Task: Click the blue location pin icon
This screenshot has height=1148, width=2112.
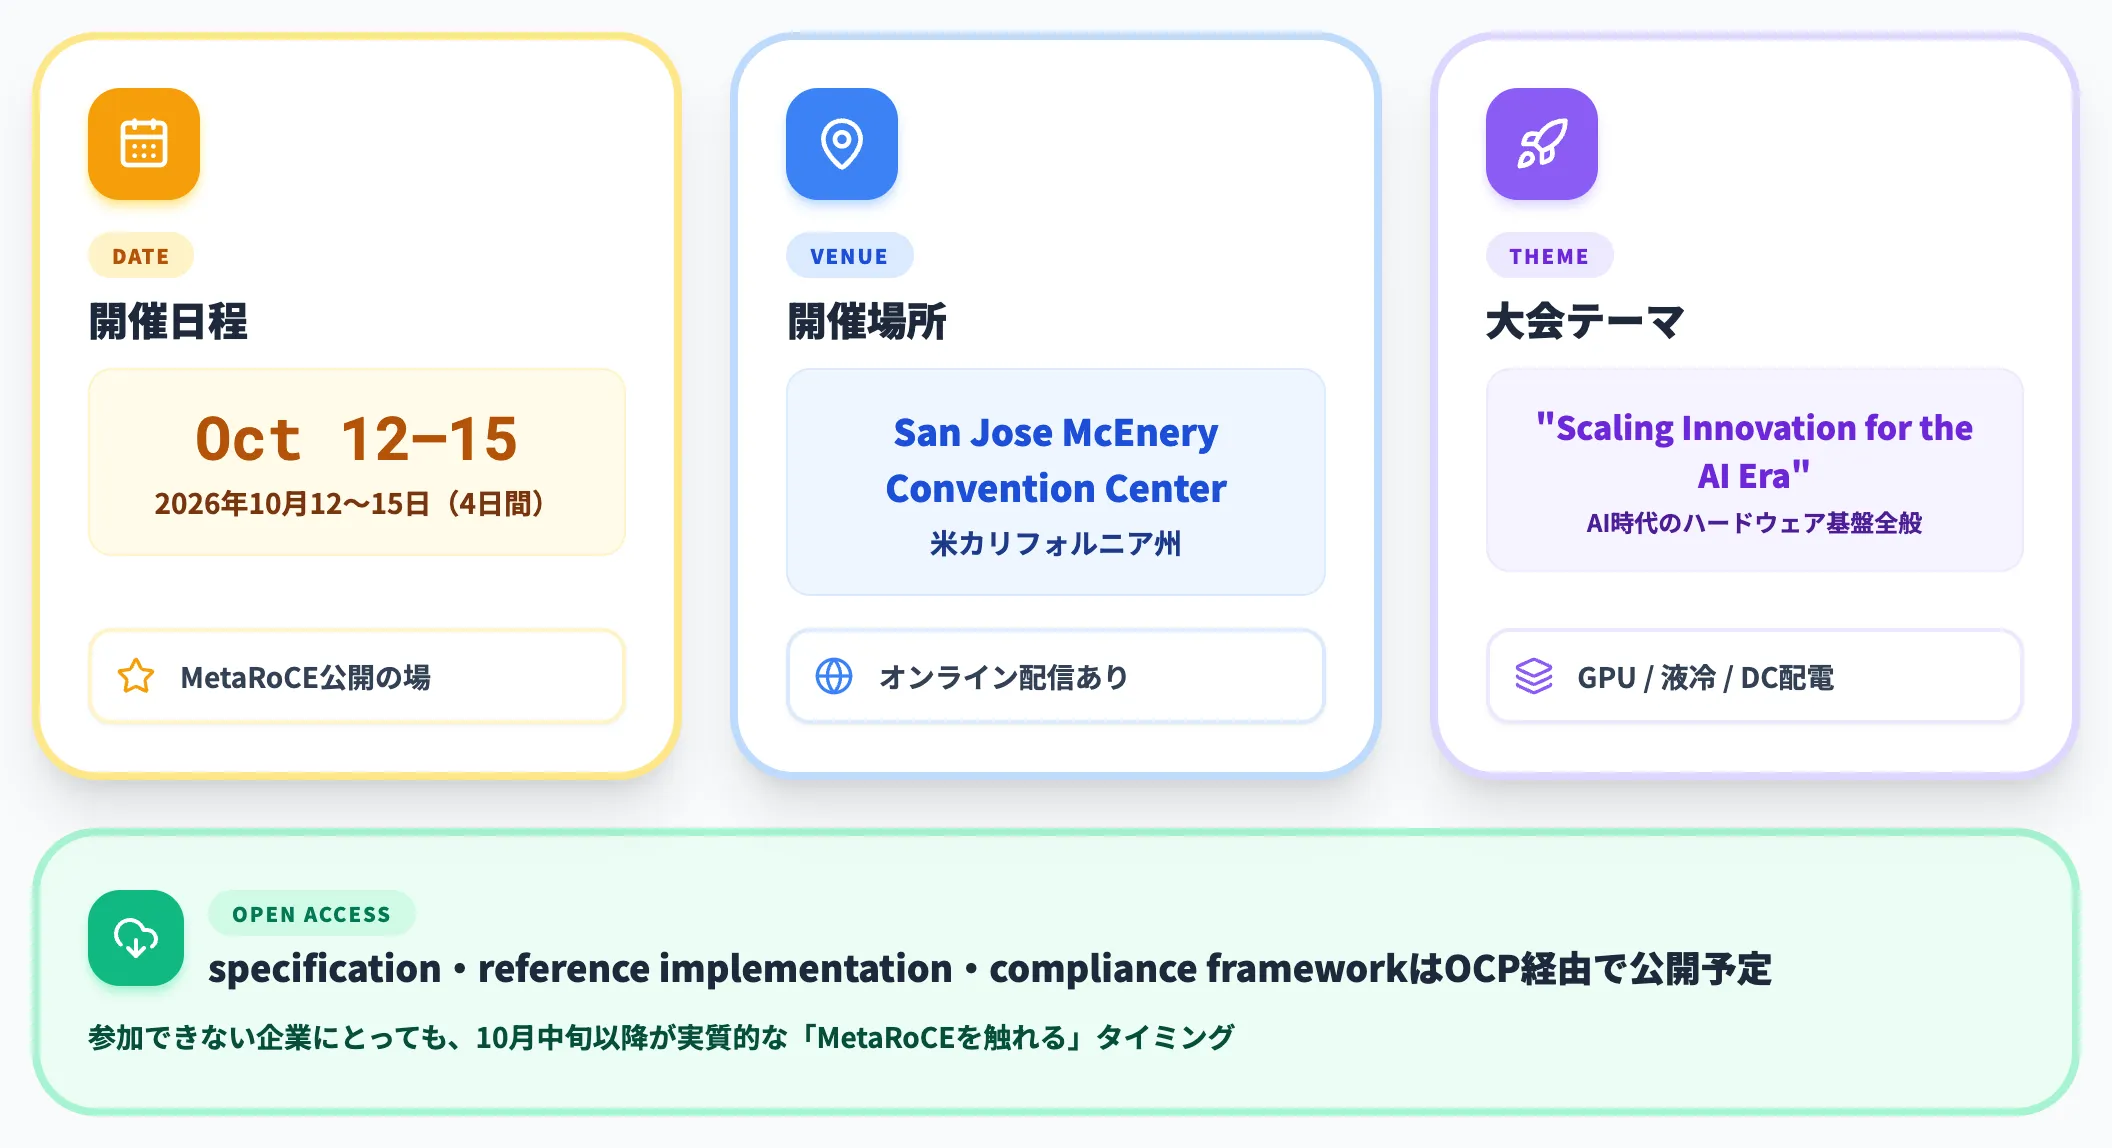Action: (x=842, y=144)
